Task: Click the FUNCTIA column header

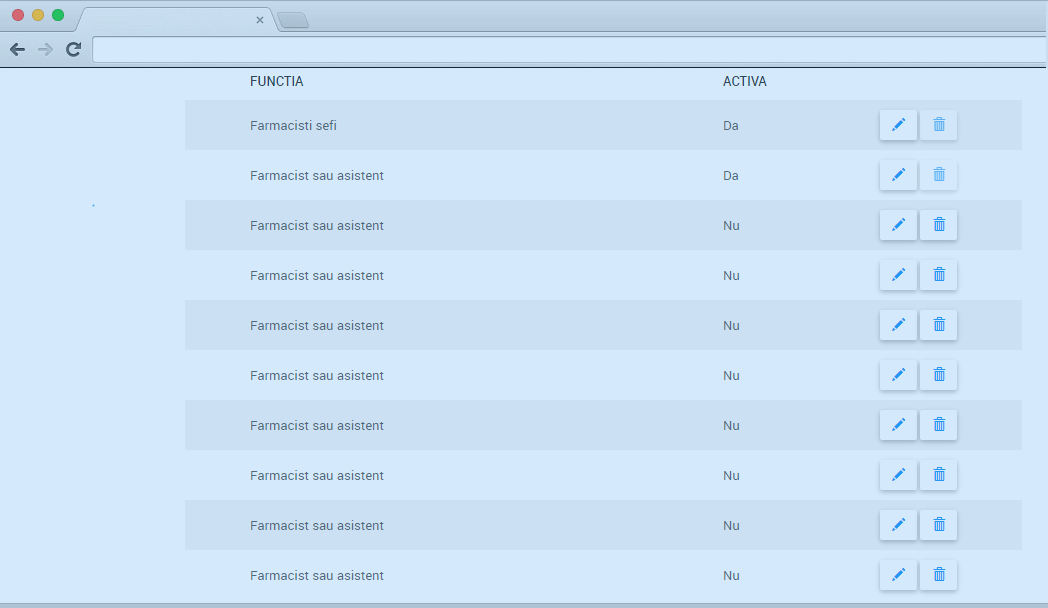Action: (x=277, y=82)
